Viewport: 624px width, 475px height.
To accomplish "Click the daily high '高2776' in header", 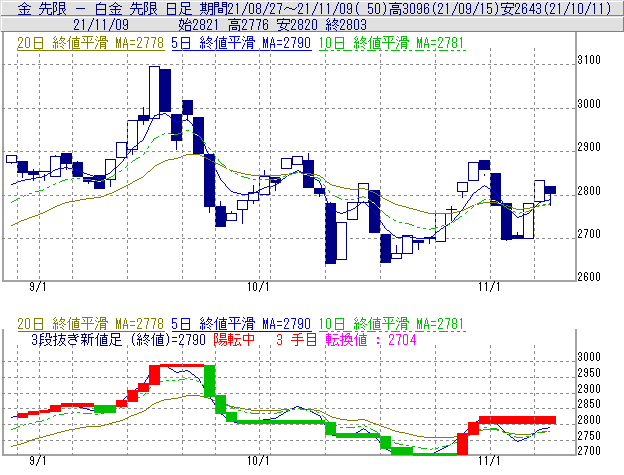I will click(x=248, y=25).
